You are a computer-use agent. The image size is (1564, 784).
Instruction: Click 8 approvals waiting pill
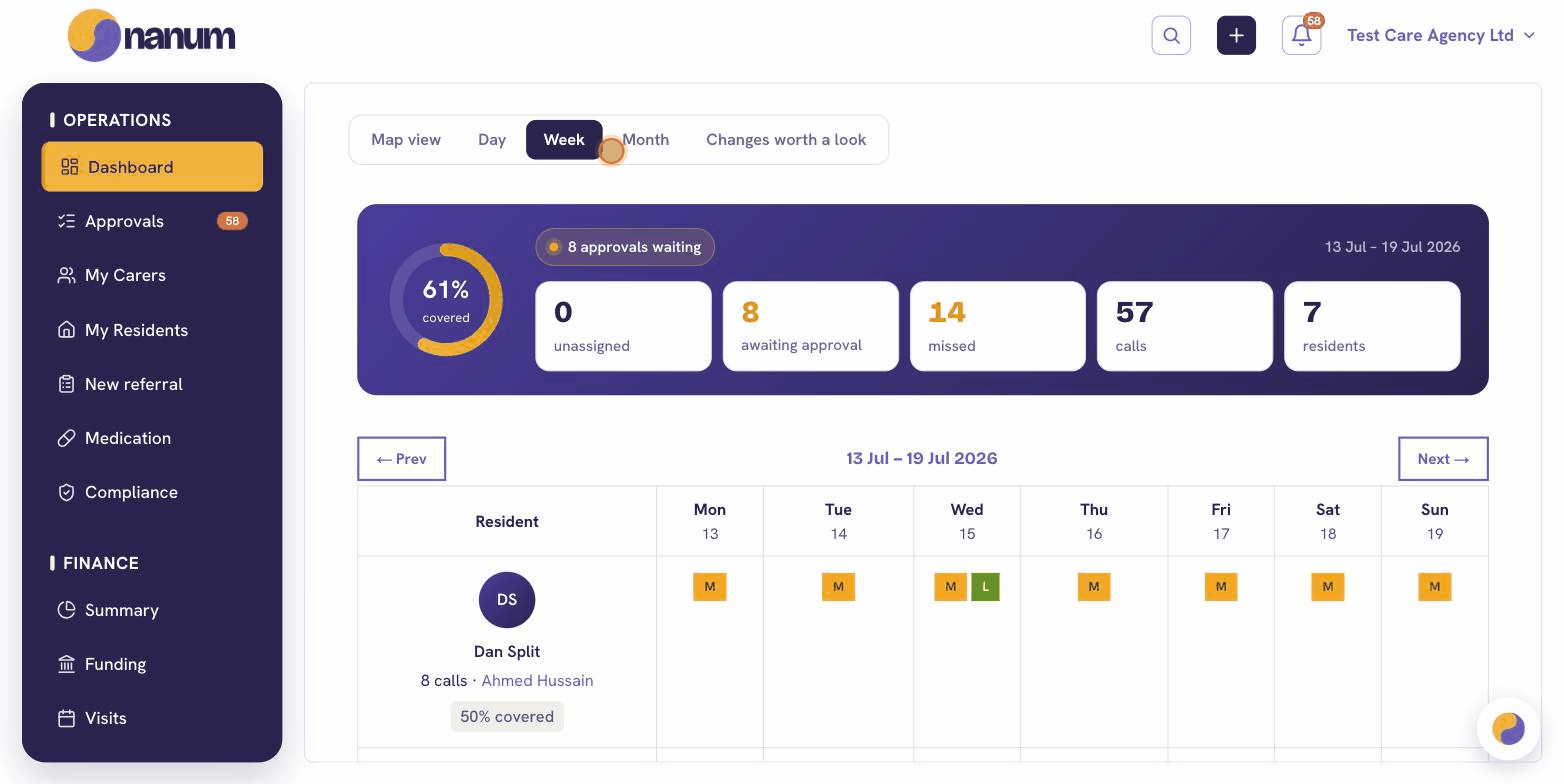625,247
